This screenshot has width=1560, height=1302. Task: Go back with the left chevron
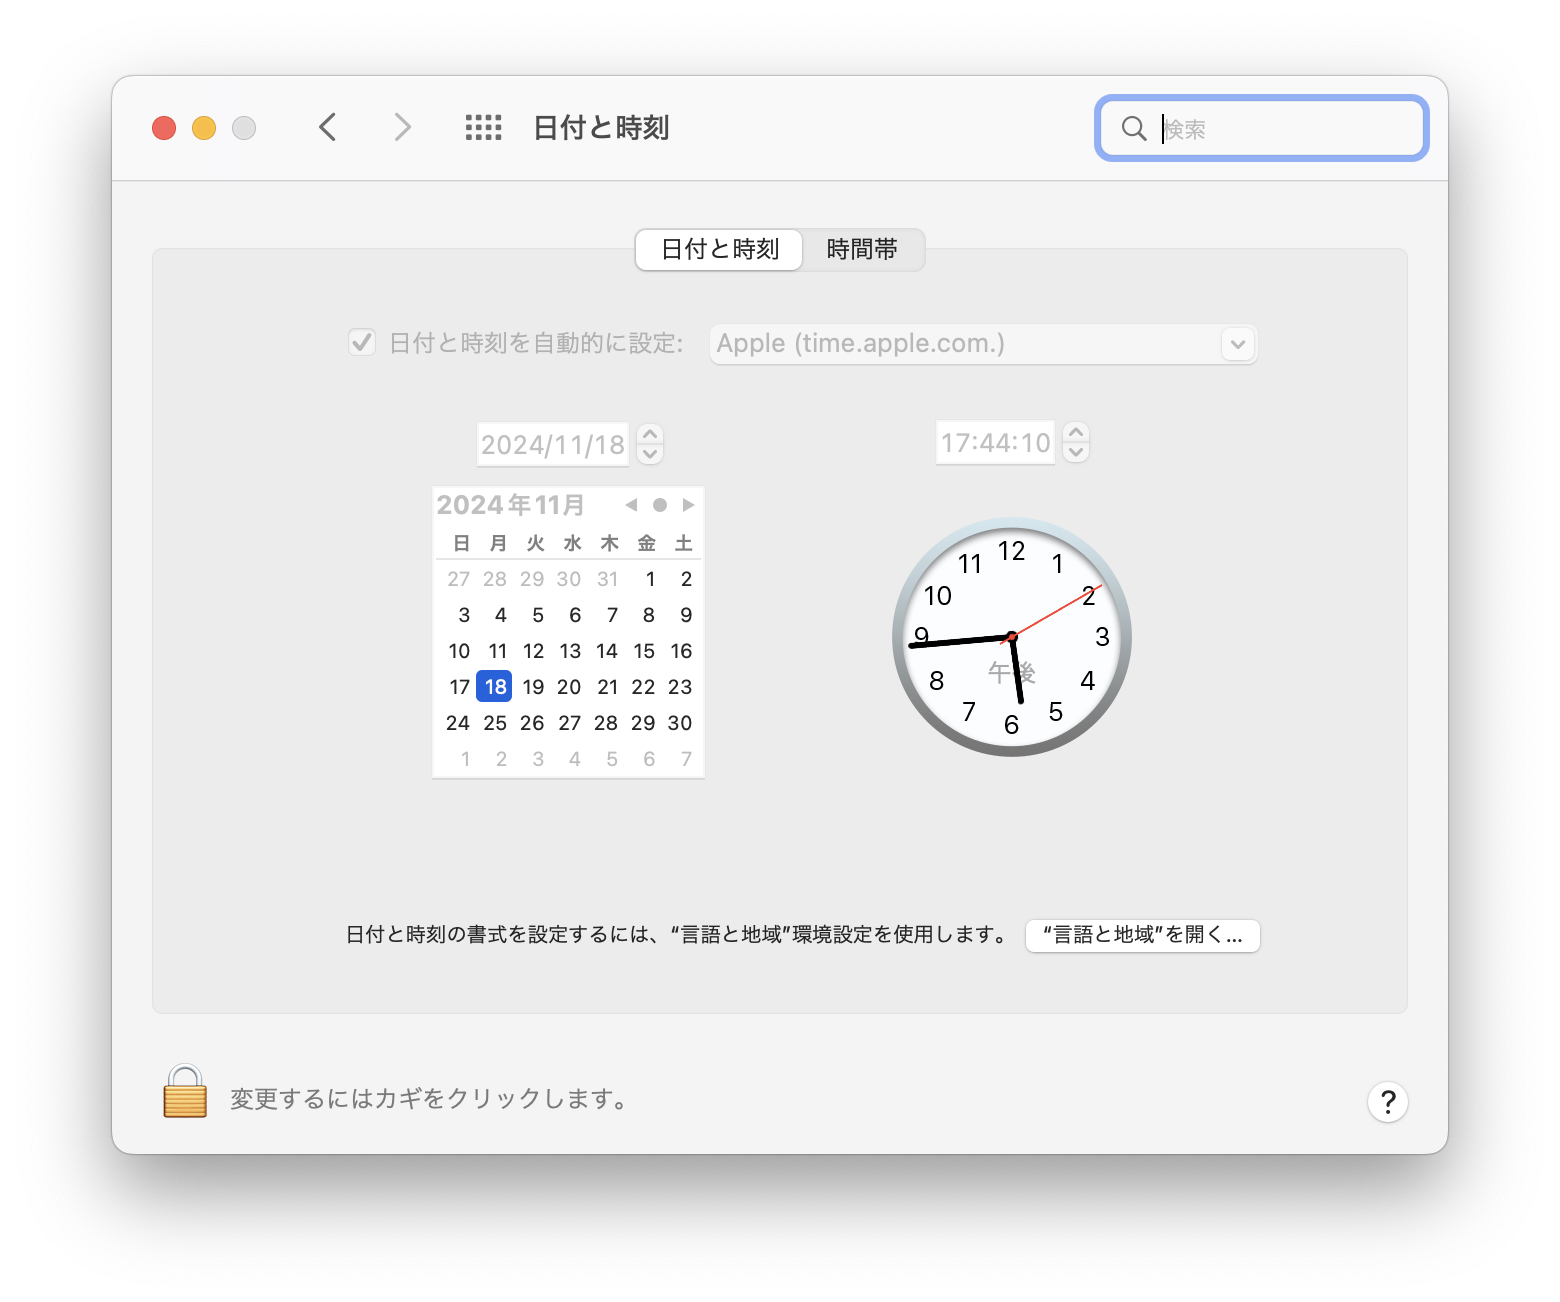(x=328, y=128)
